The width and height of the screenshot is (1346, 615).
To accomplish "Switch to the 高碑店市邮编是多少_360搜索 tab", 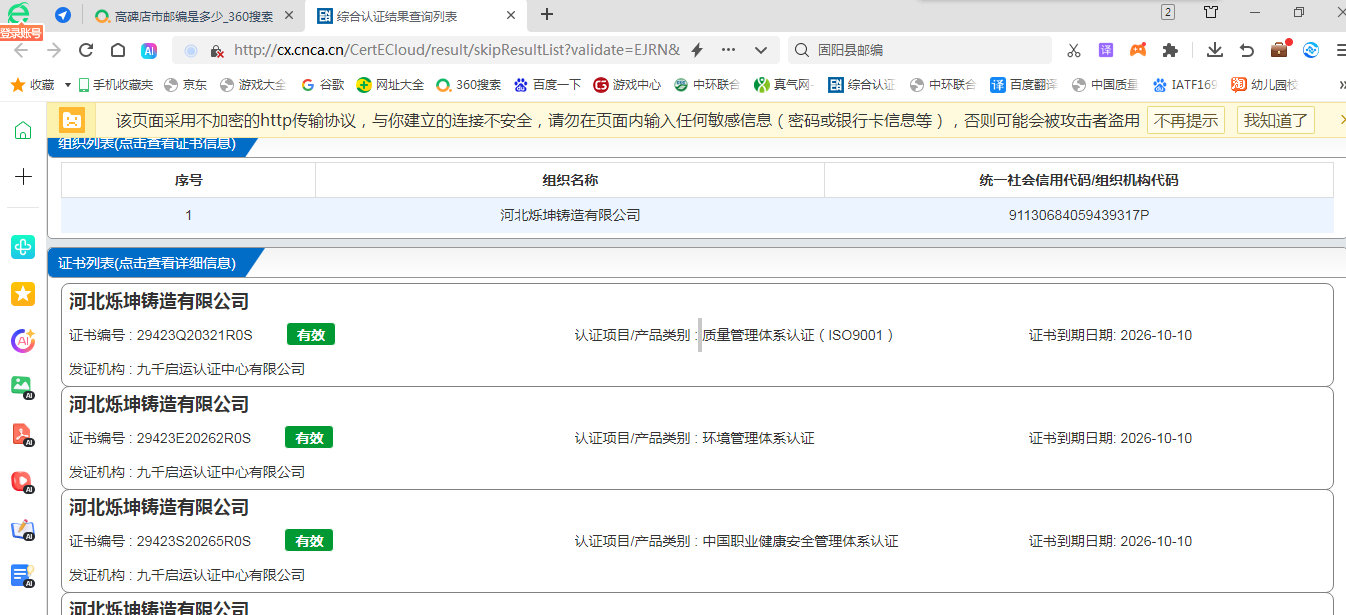I will 194,16.
